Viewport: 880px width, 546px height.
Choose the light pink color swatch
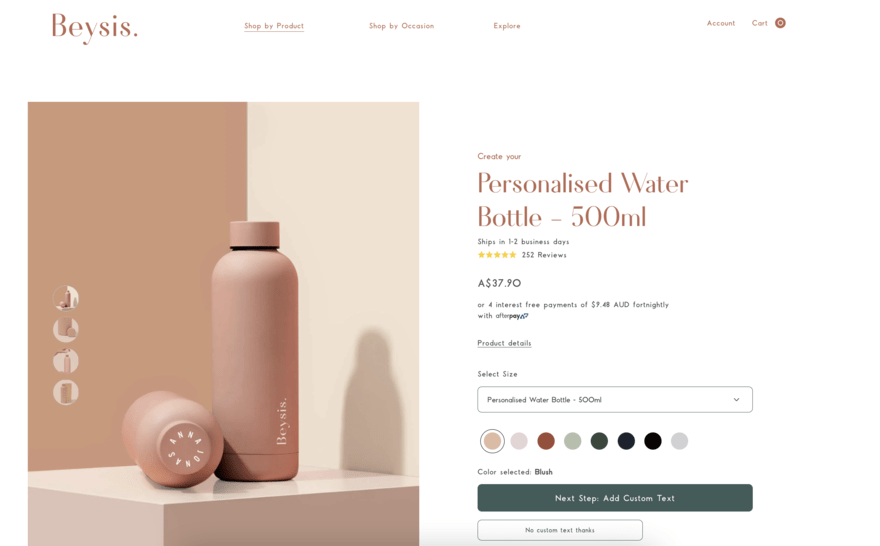[x=519, y=441]
